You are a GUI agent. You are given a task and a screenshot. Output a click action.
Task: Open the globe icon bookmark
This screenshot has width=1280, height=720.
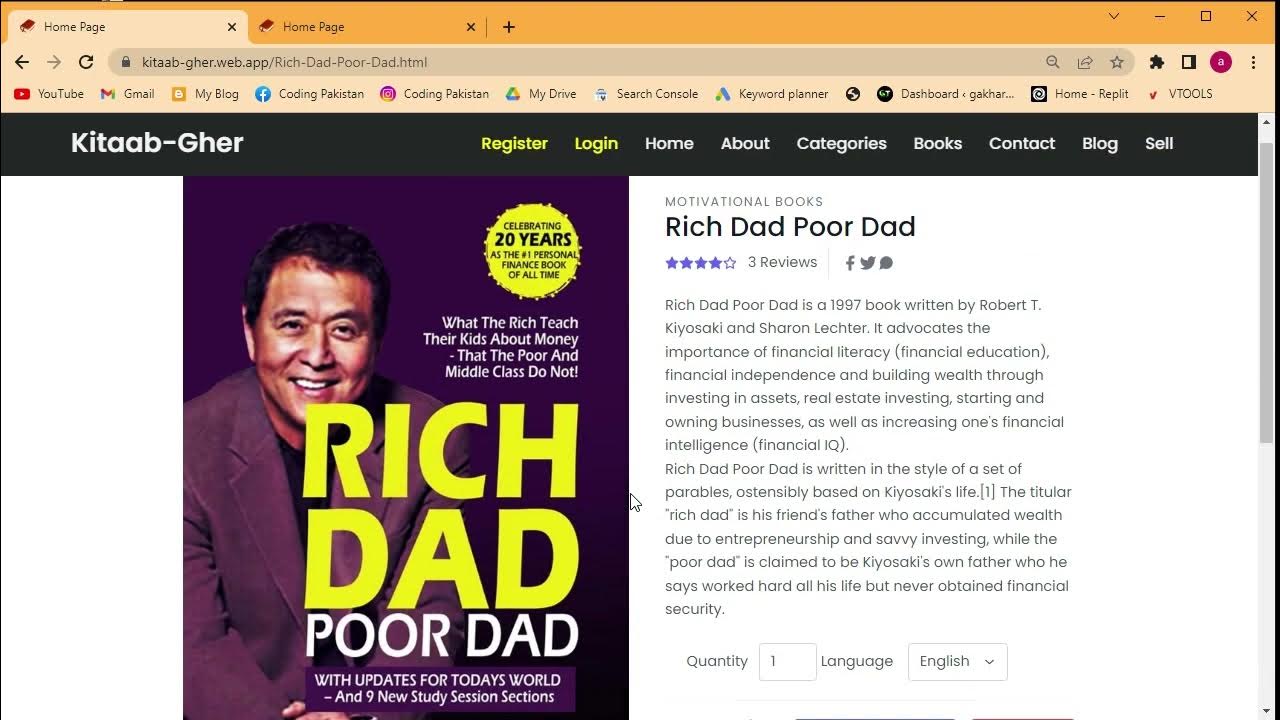tap(853, 94)
